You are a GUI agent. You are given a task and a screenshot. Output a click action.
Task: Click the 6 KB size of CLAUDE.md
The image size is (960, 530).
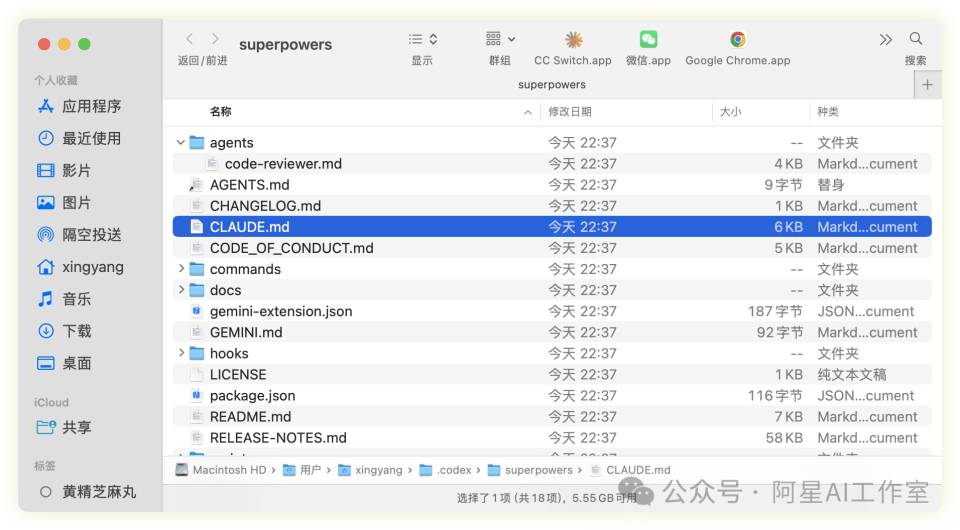click(788, 226)
